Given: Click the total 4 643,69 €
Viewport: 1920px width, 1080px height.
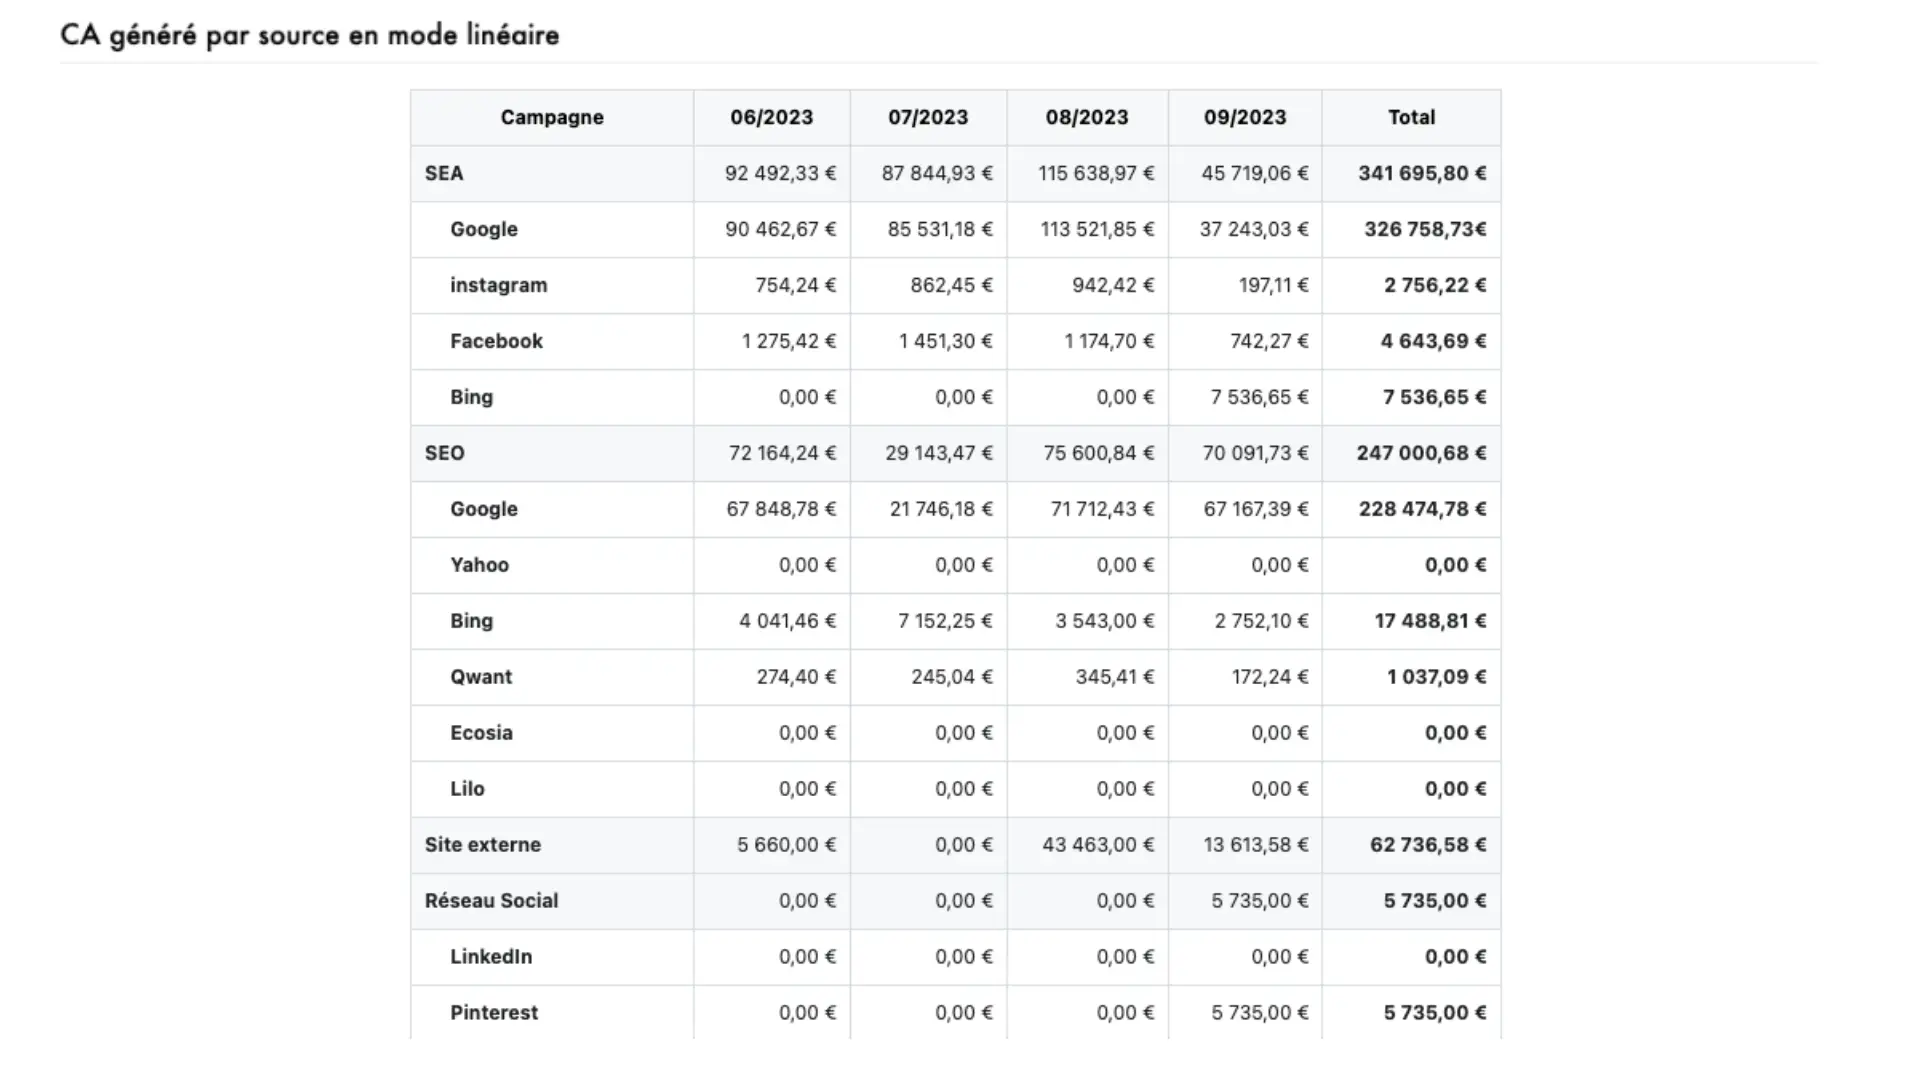Looking at the screenshot, I should point(1433,341).
